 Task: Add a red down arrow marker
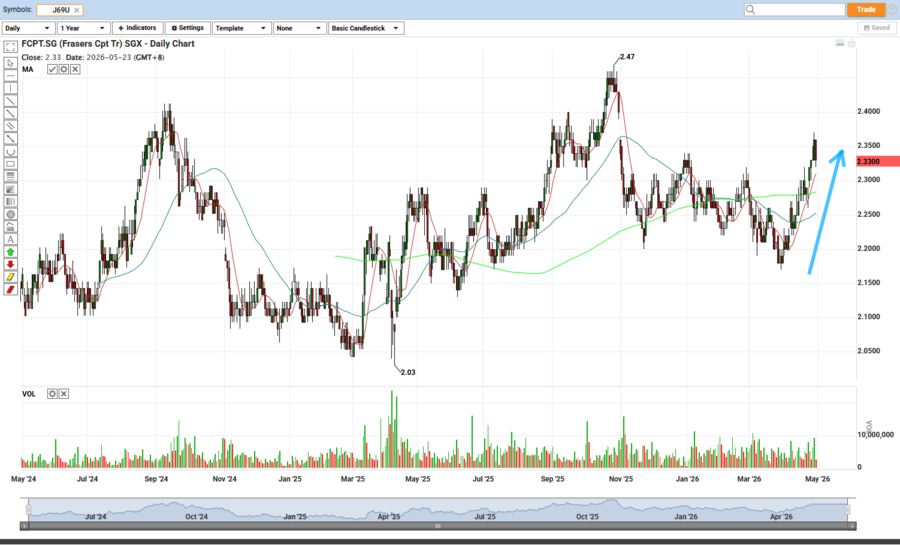tap(11, 264)
